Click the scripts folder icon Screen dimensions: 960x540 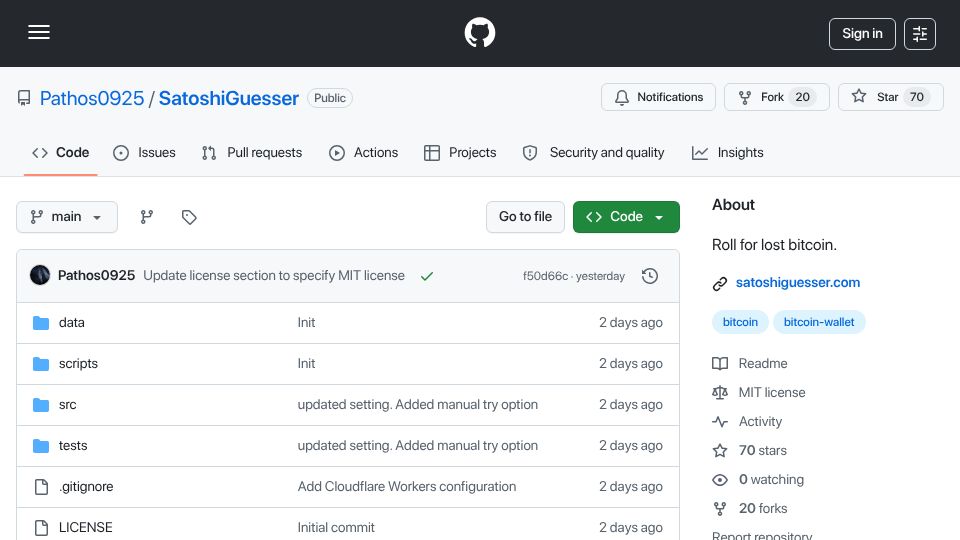(x=41, y=364)
